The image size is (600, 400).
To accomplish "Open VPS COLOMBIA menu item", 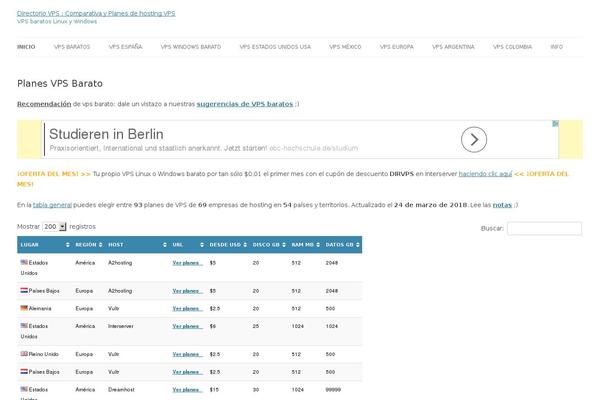I will pyautogui.click(x=512, y=47).
